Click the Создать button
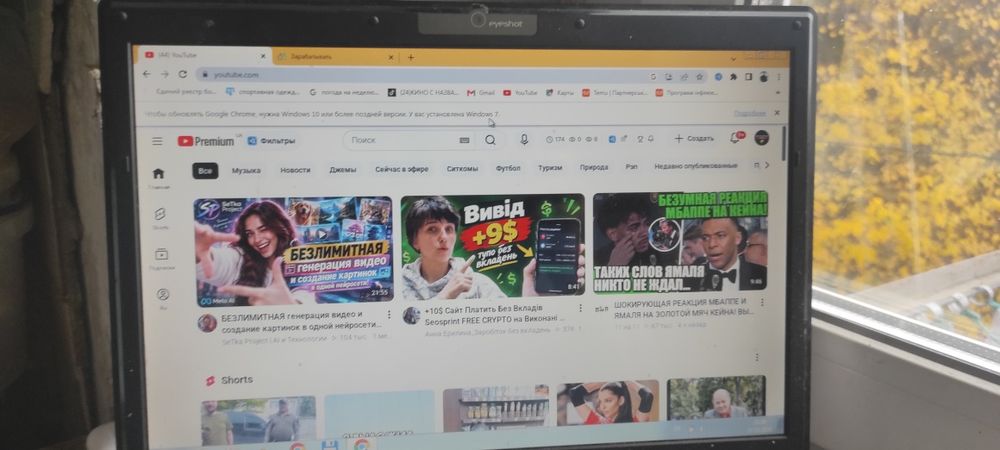 [x=694, y=138]
